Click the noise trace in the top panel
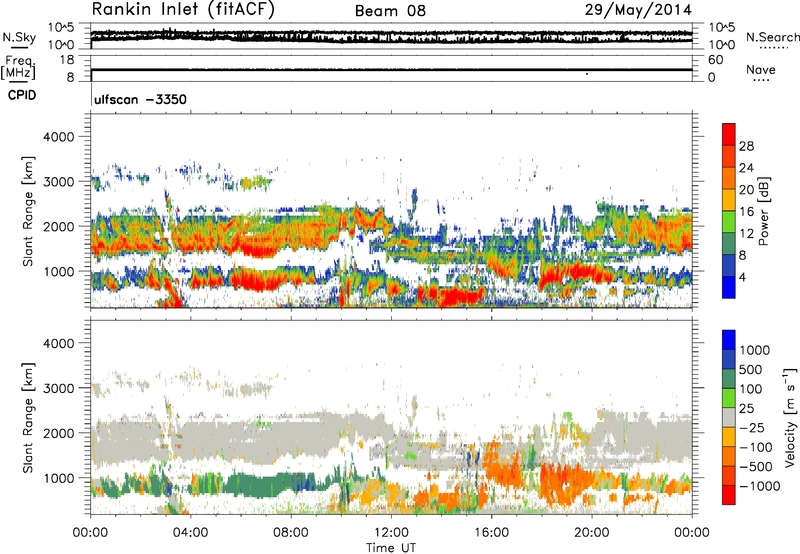Image resolution: width=800 pixels, height=554 pixels. (391, 36)
